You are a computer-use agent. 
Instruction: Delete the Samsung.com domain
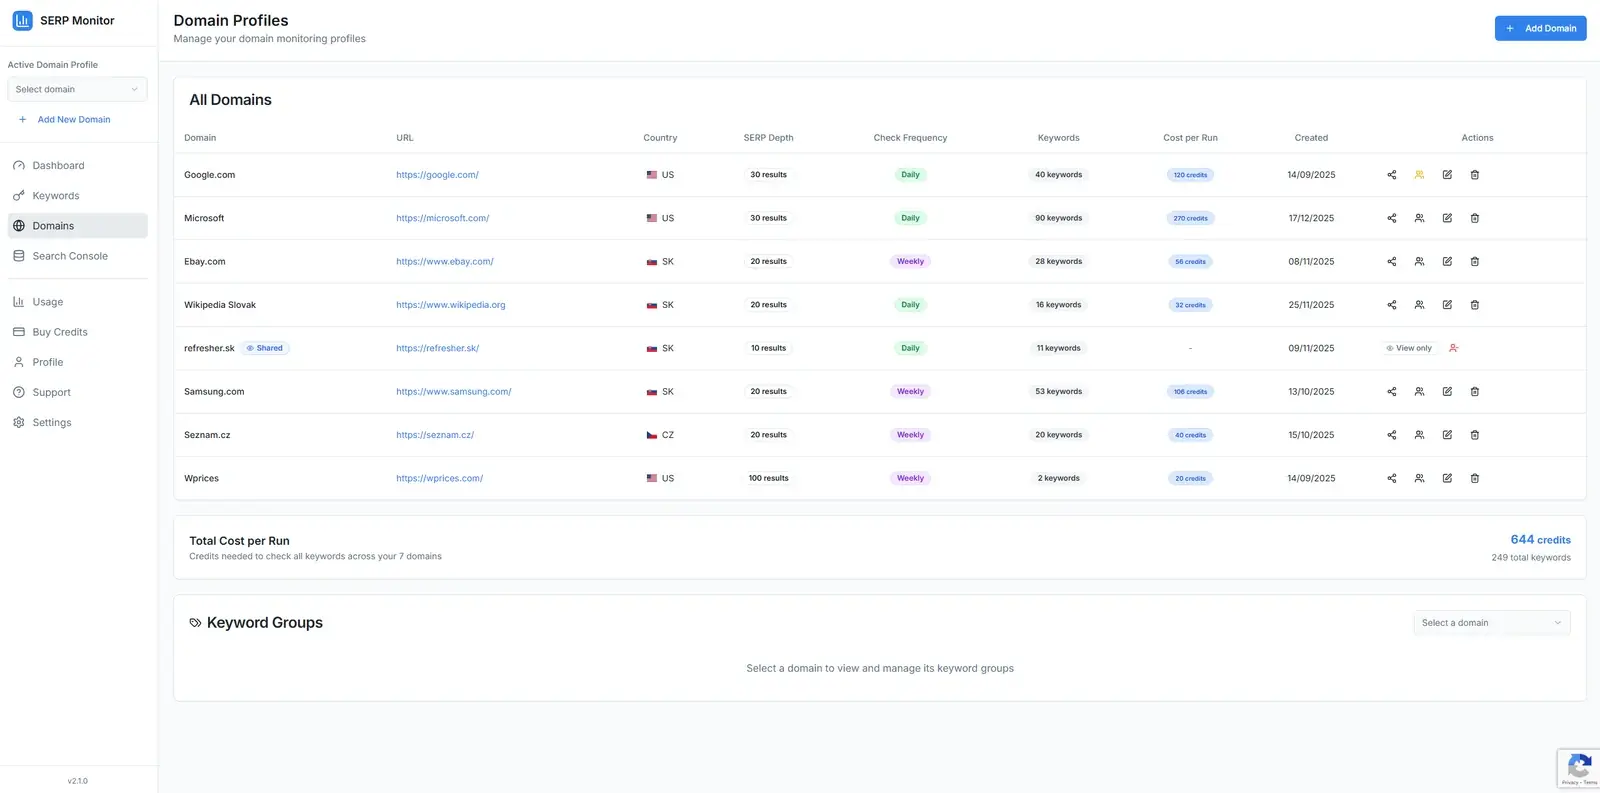click(x=1475, y=392)
